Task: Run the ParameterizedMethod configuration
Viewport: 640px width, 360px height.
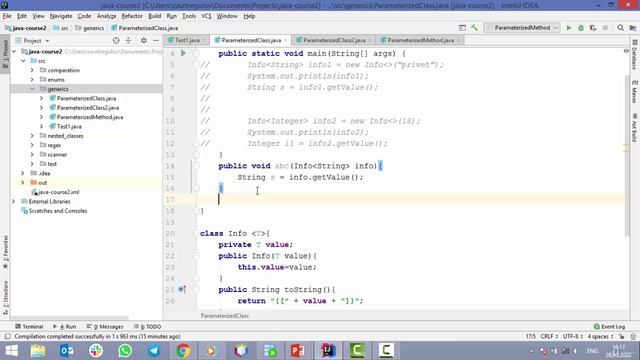Action: pos(569,28)
